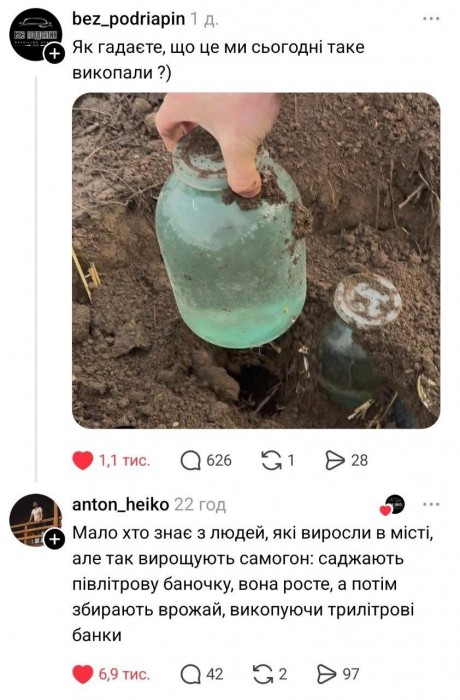Open replies to anton_heiko's comment
Image resolution: width=460 pixels, height=700 pixels.
pyautogui.click(x=191, y=674)
